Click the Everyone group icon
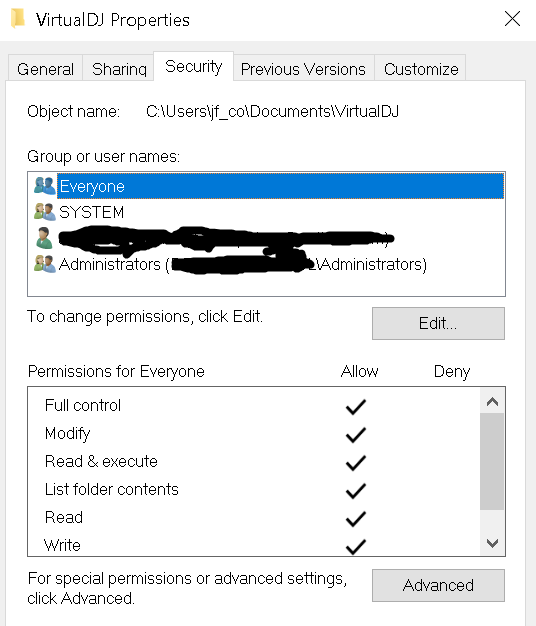 tap(44, 186)
